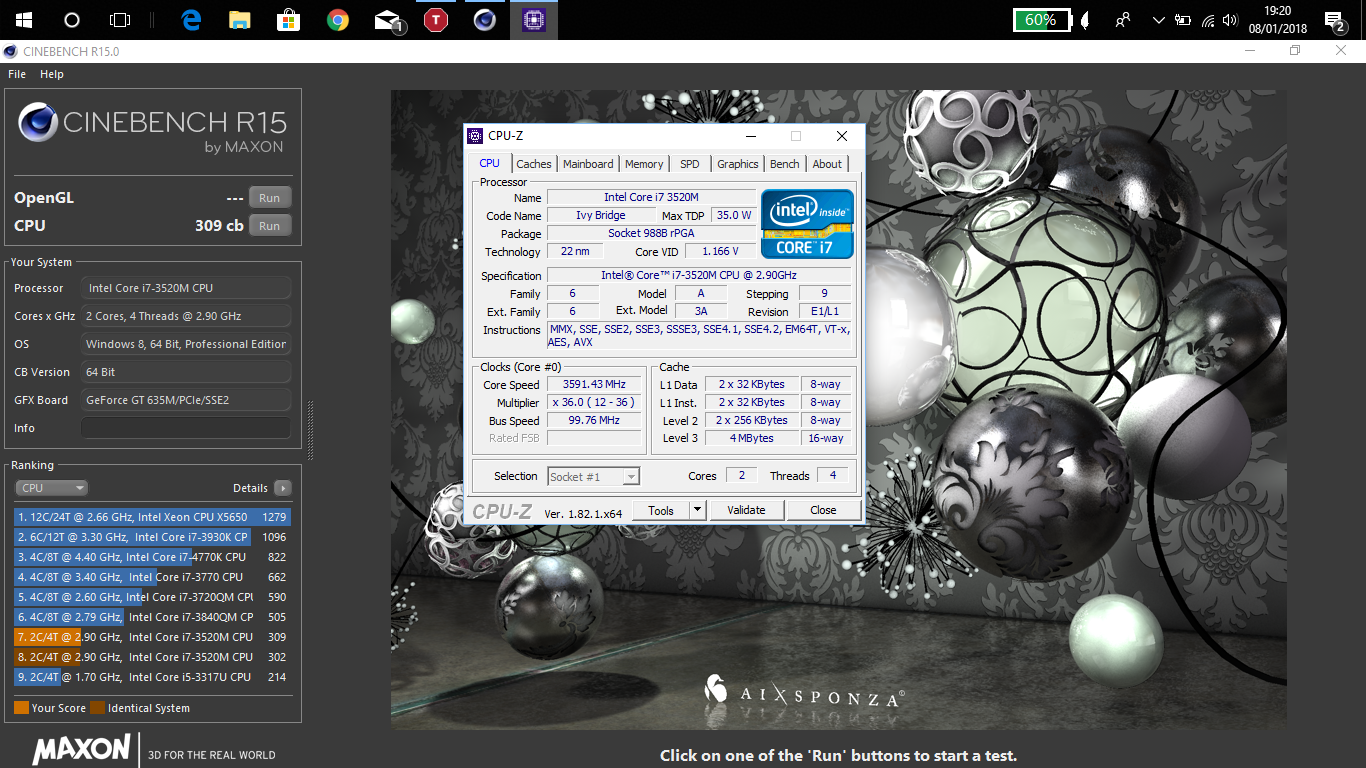Select ranking row Core i5-3317U
The height and width of the screenshot is (768, 1366).
tap(152, 677)
